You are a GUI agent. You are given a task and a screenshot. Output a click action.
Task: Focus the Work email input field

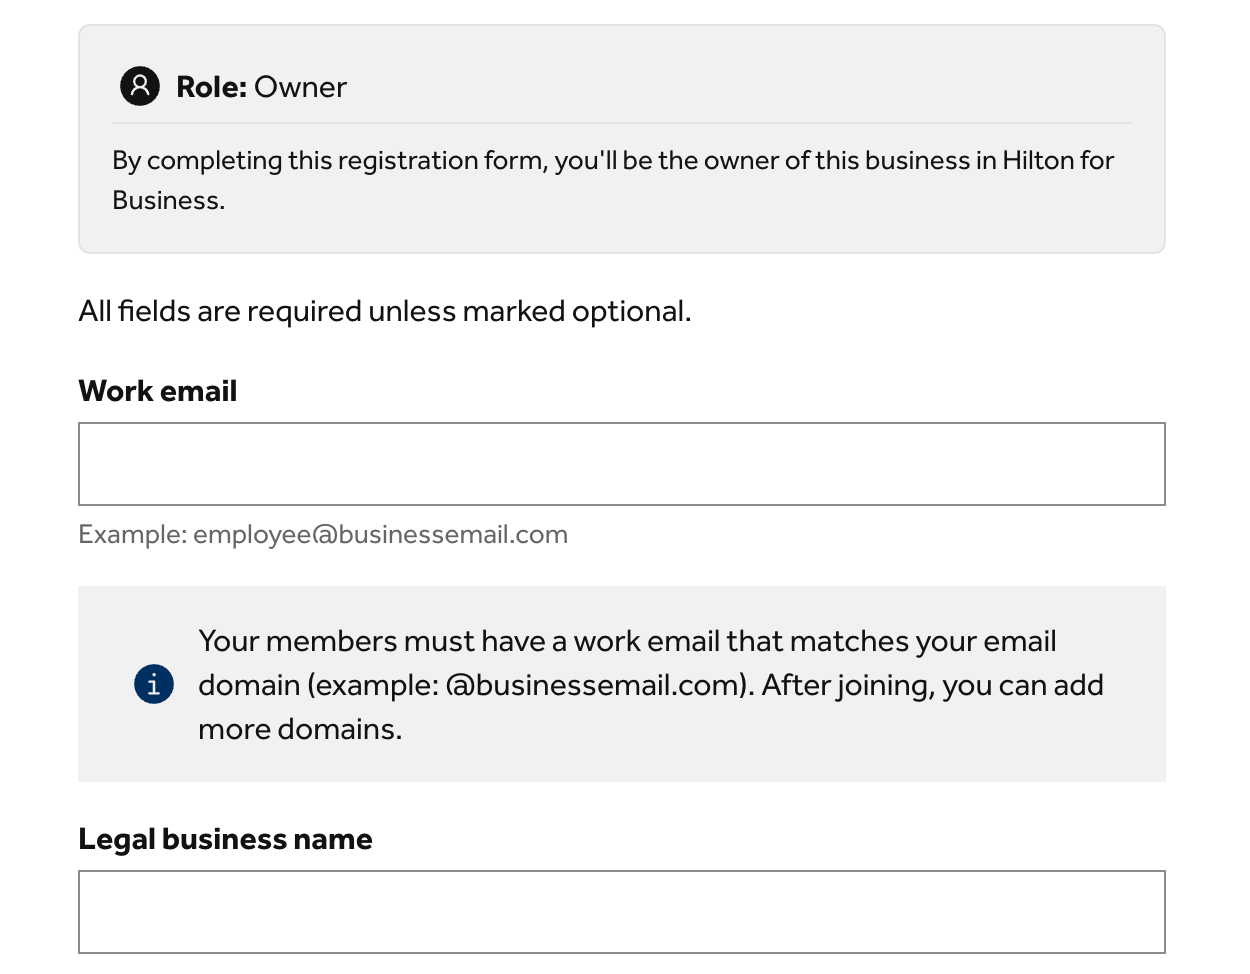pyautogui.click(x=621, y=464)
